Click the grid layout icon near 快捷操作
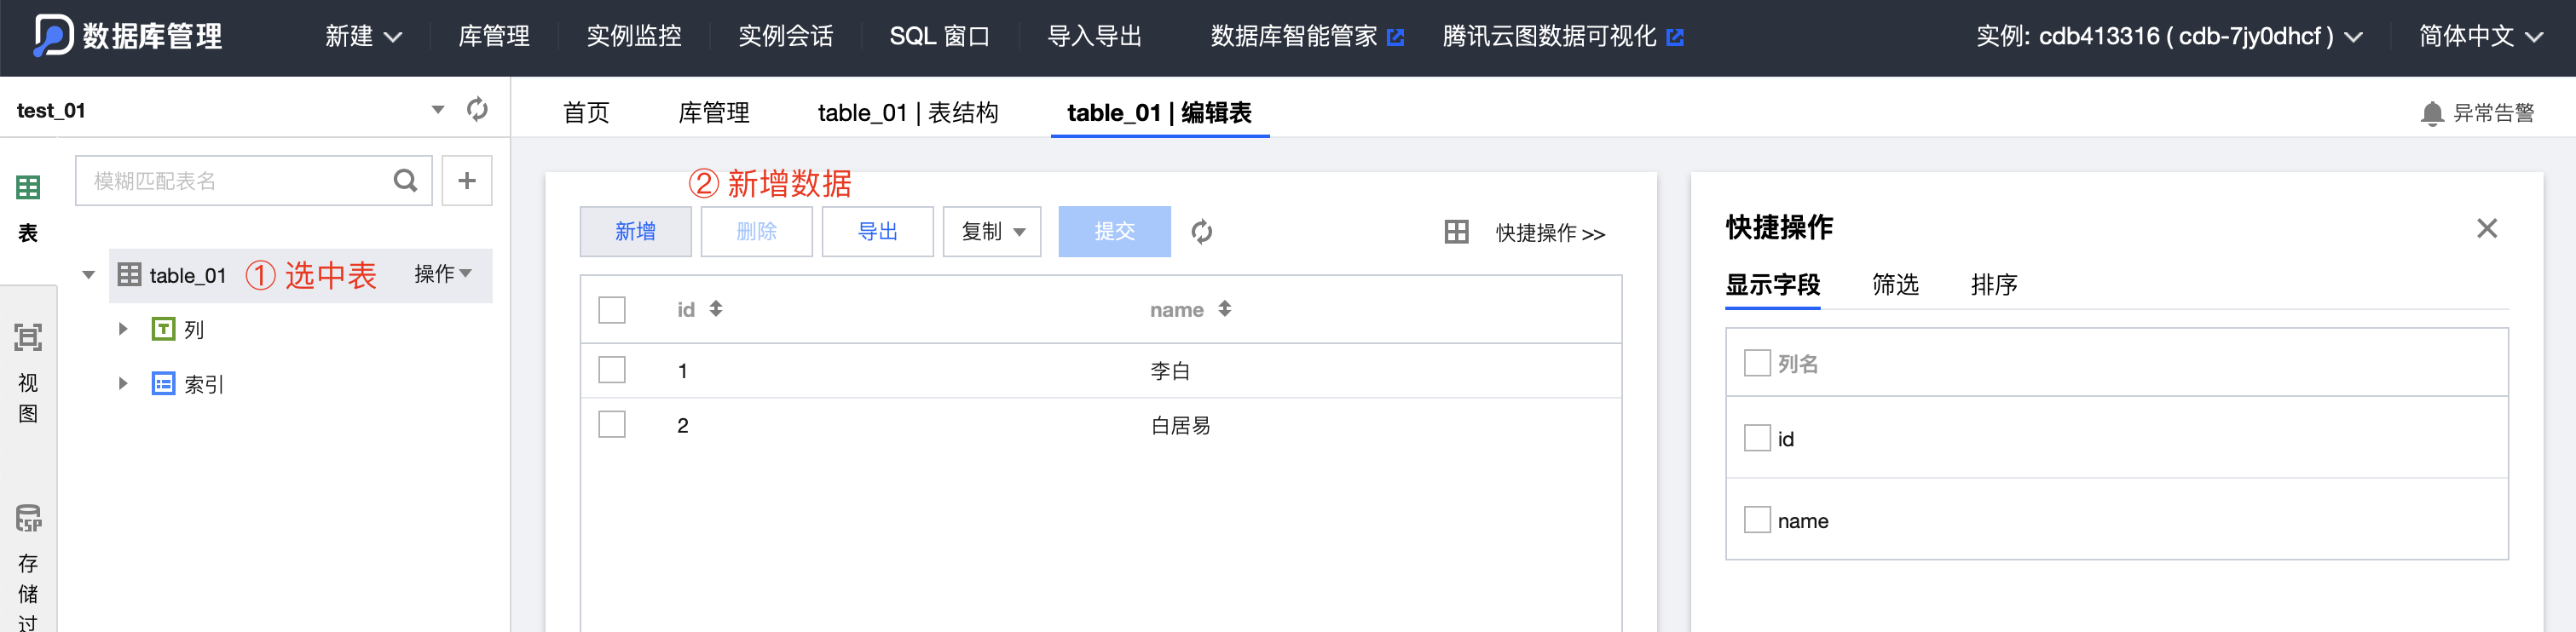 (x=1456, y=233)
